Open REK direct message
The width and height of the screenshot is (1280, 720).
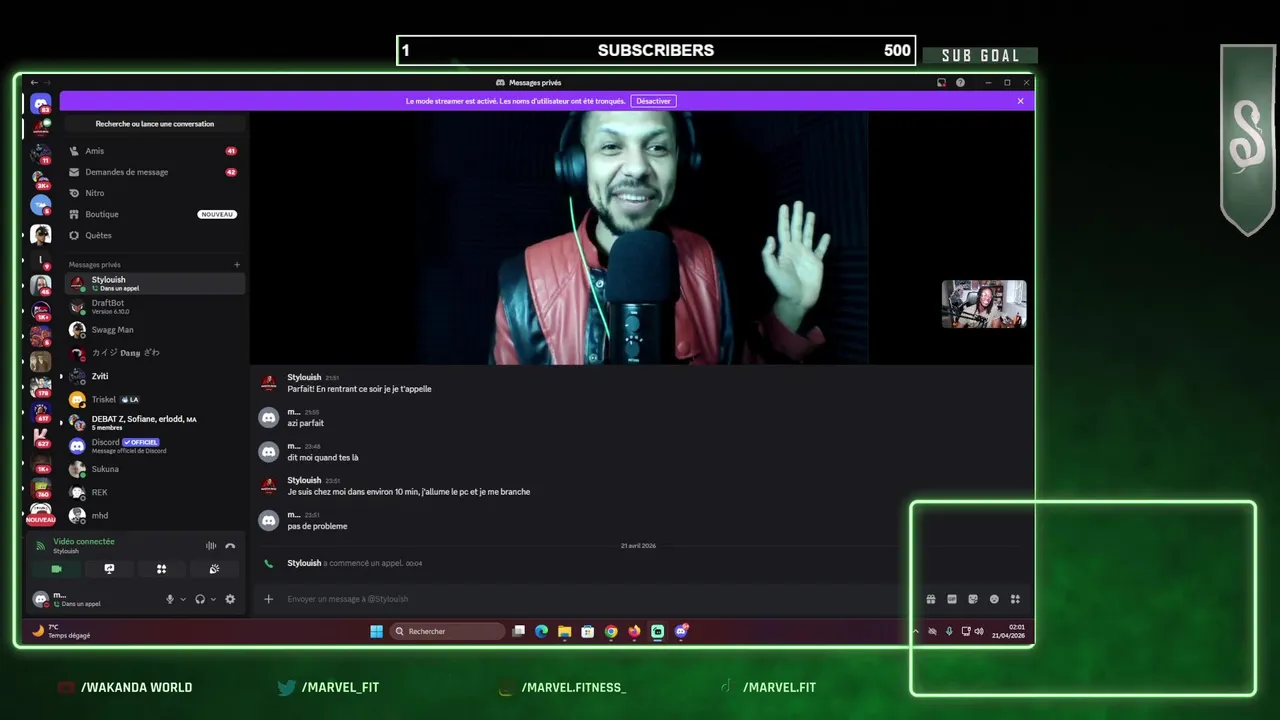pyautogui.click(x=155, y=492)
